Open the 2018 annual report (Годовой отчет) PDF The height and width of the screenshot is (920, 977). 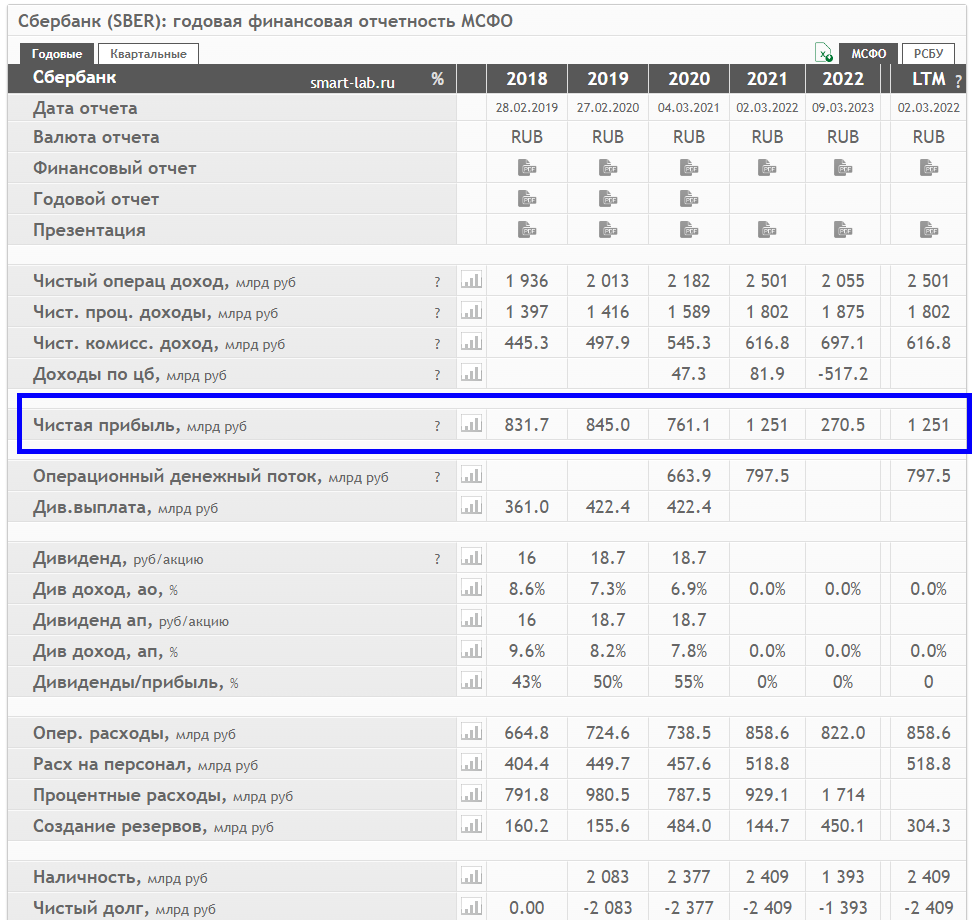(527, 199)
